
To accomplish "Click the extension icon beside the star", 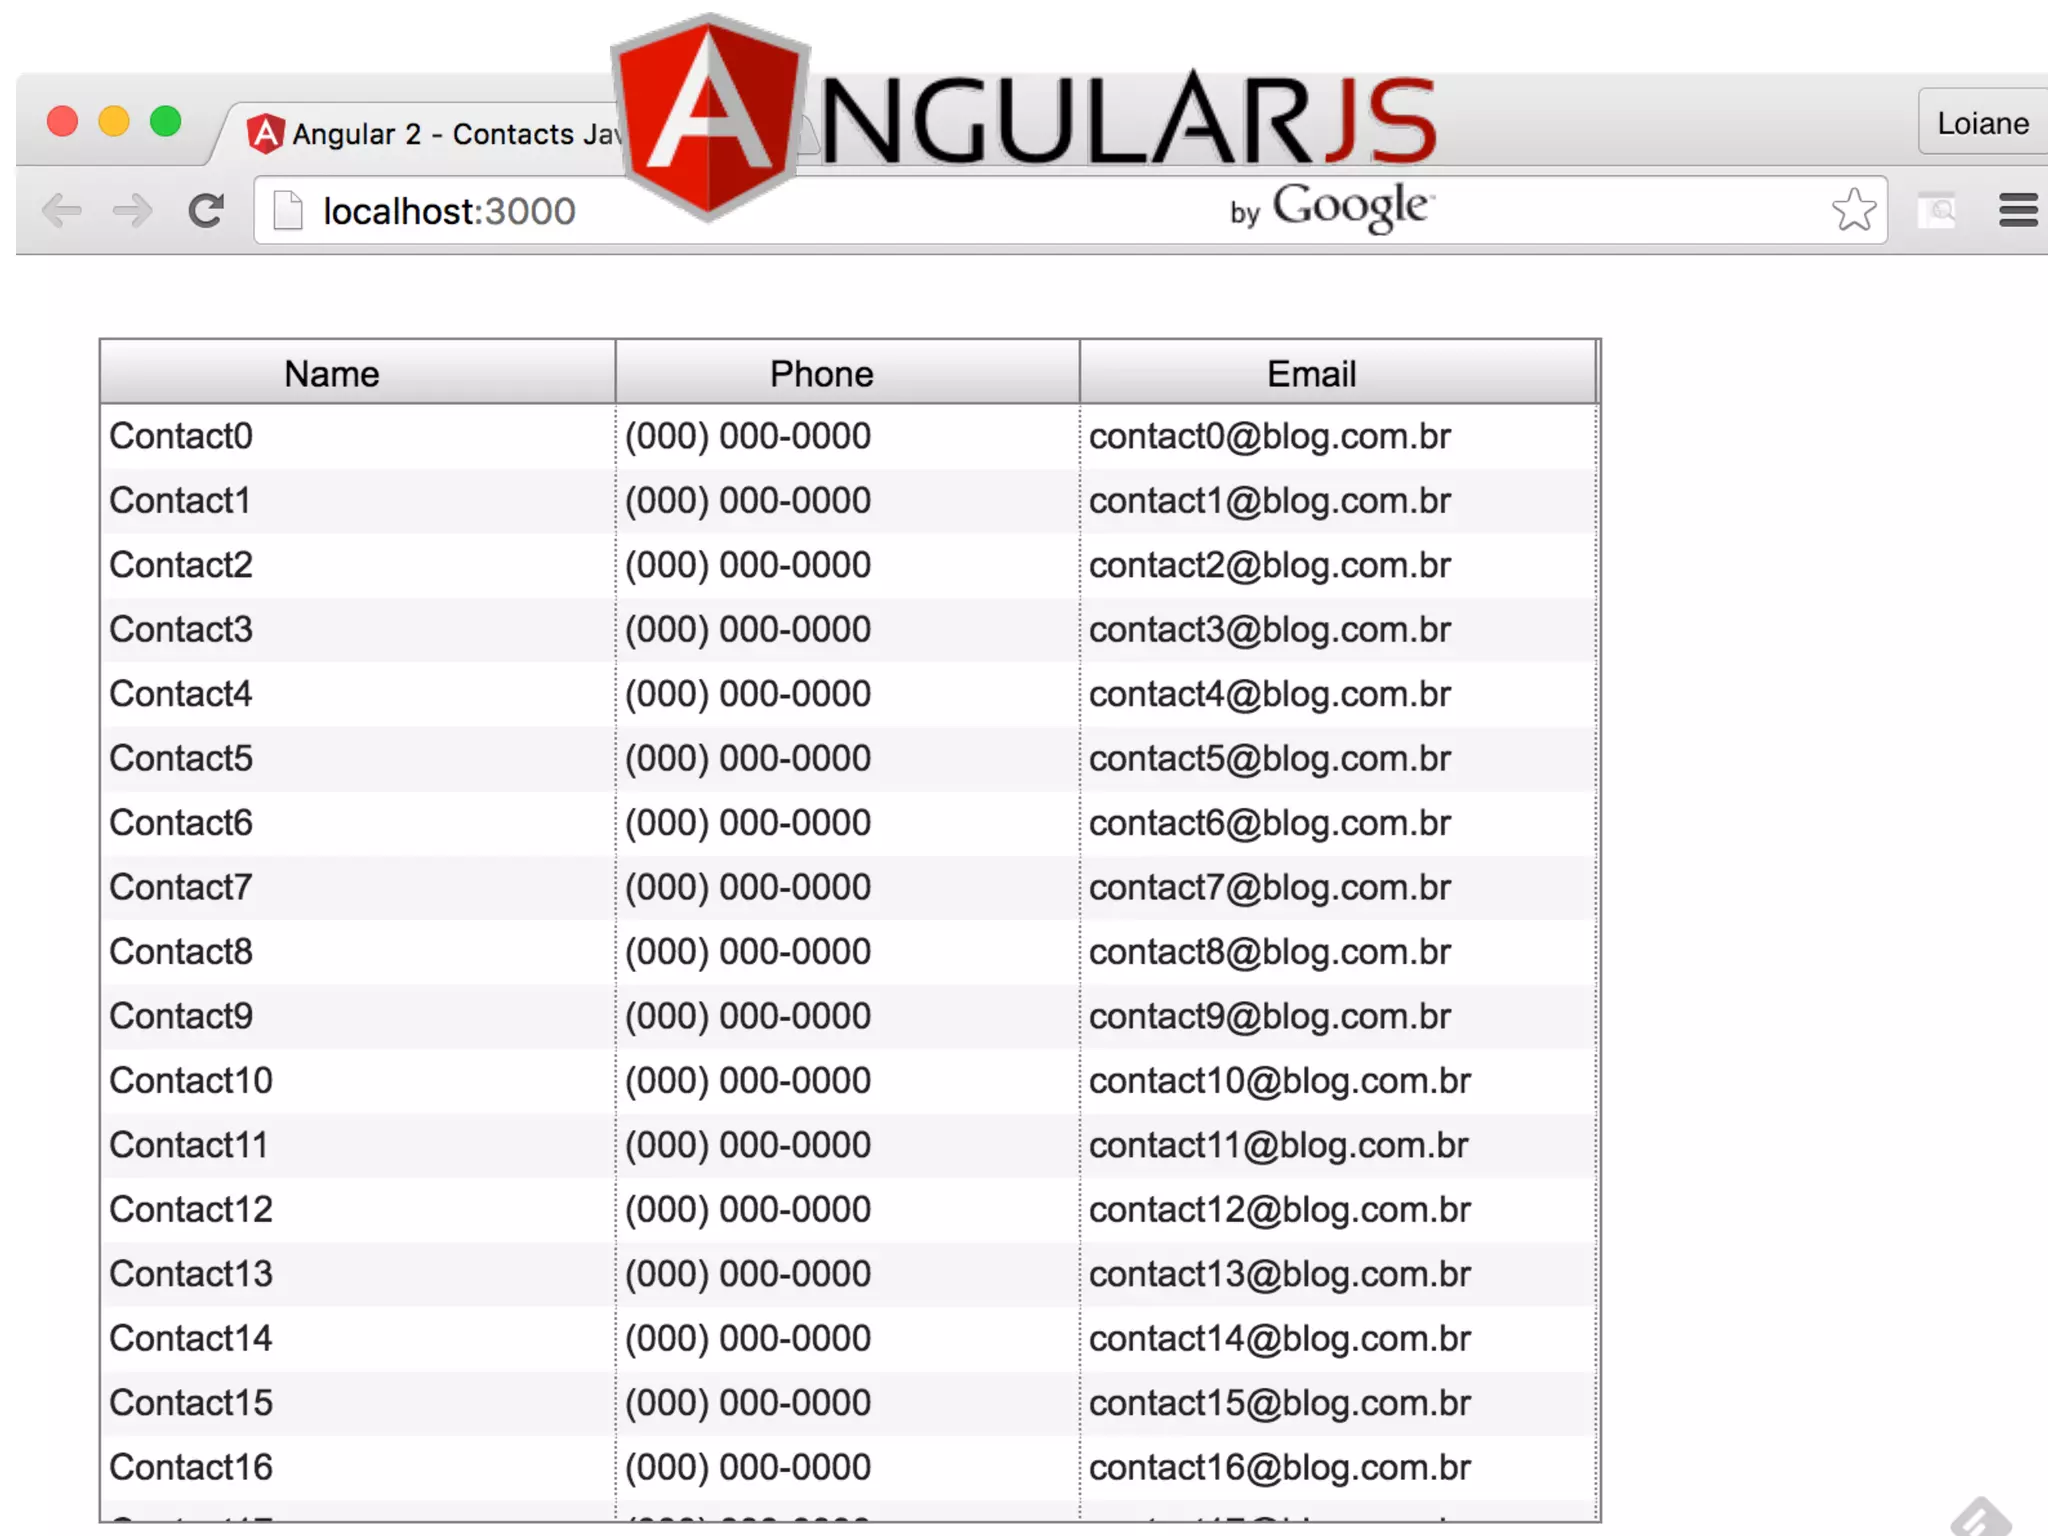I will 1937,211.
